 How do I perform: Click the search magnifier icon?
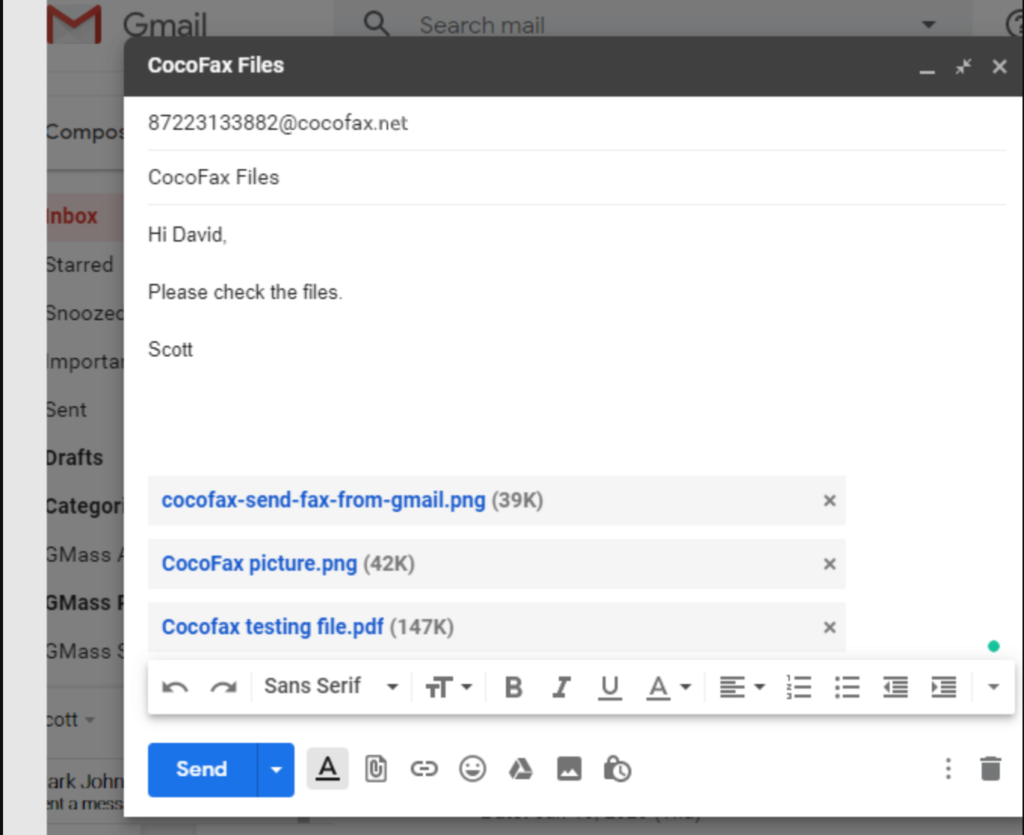[376, 24]
